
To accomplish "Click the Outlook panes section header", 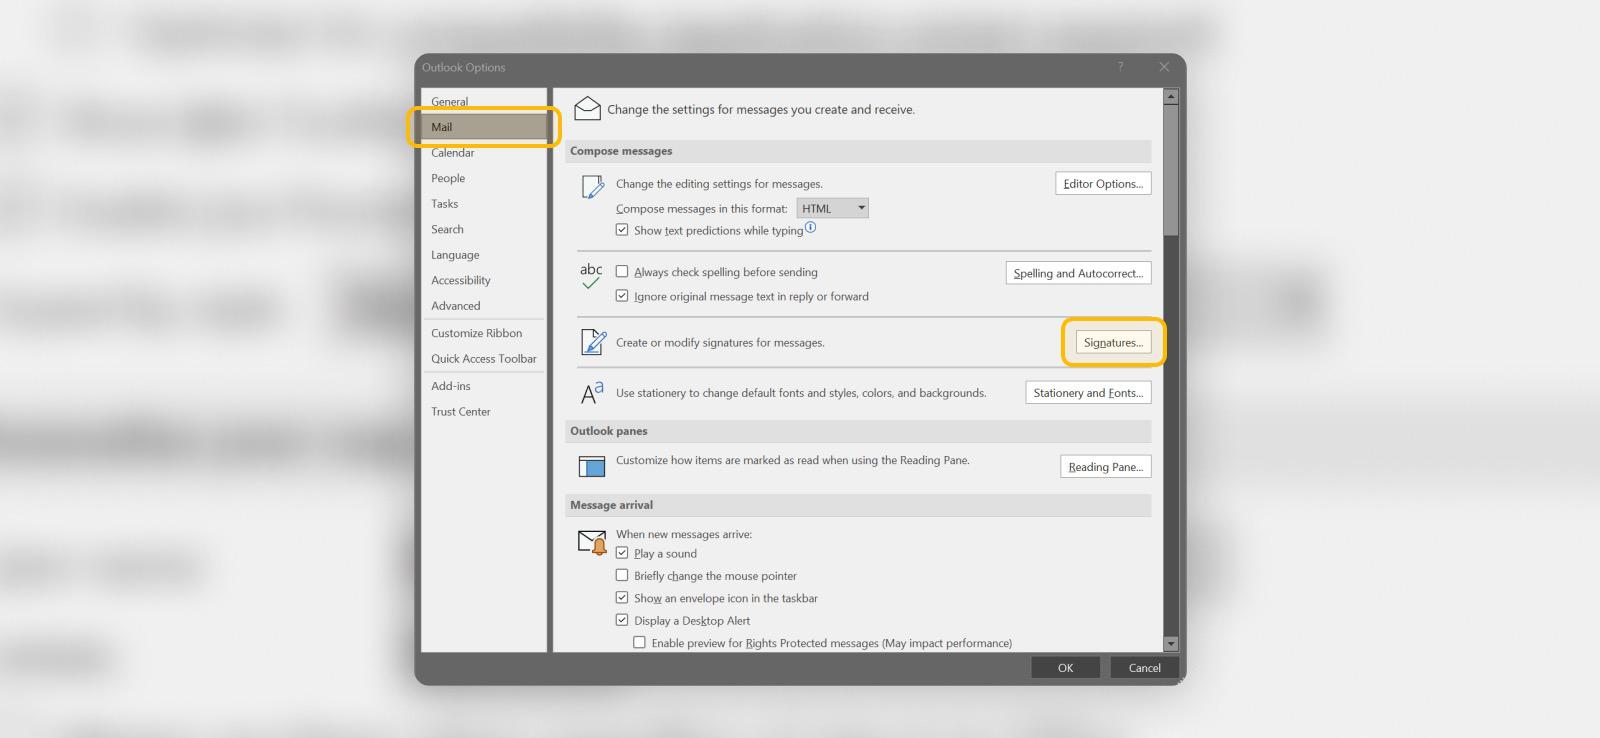I will coord(858,431).
